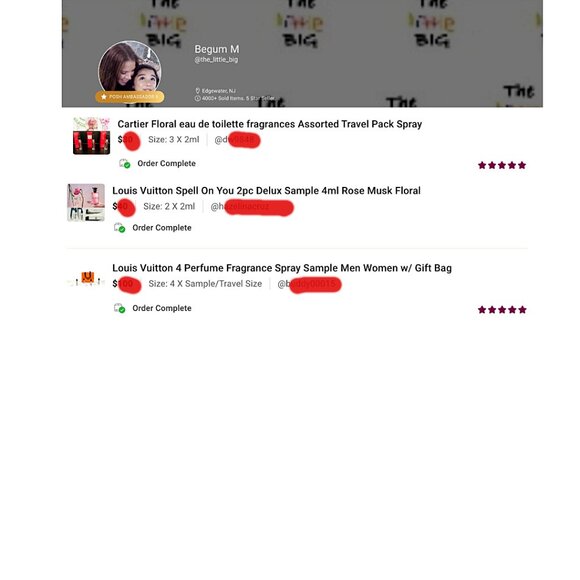The image size is (580, 580).
Task: Open Begum M's profile picture
Action: (129, 71)
